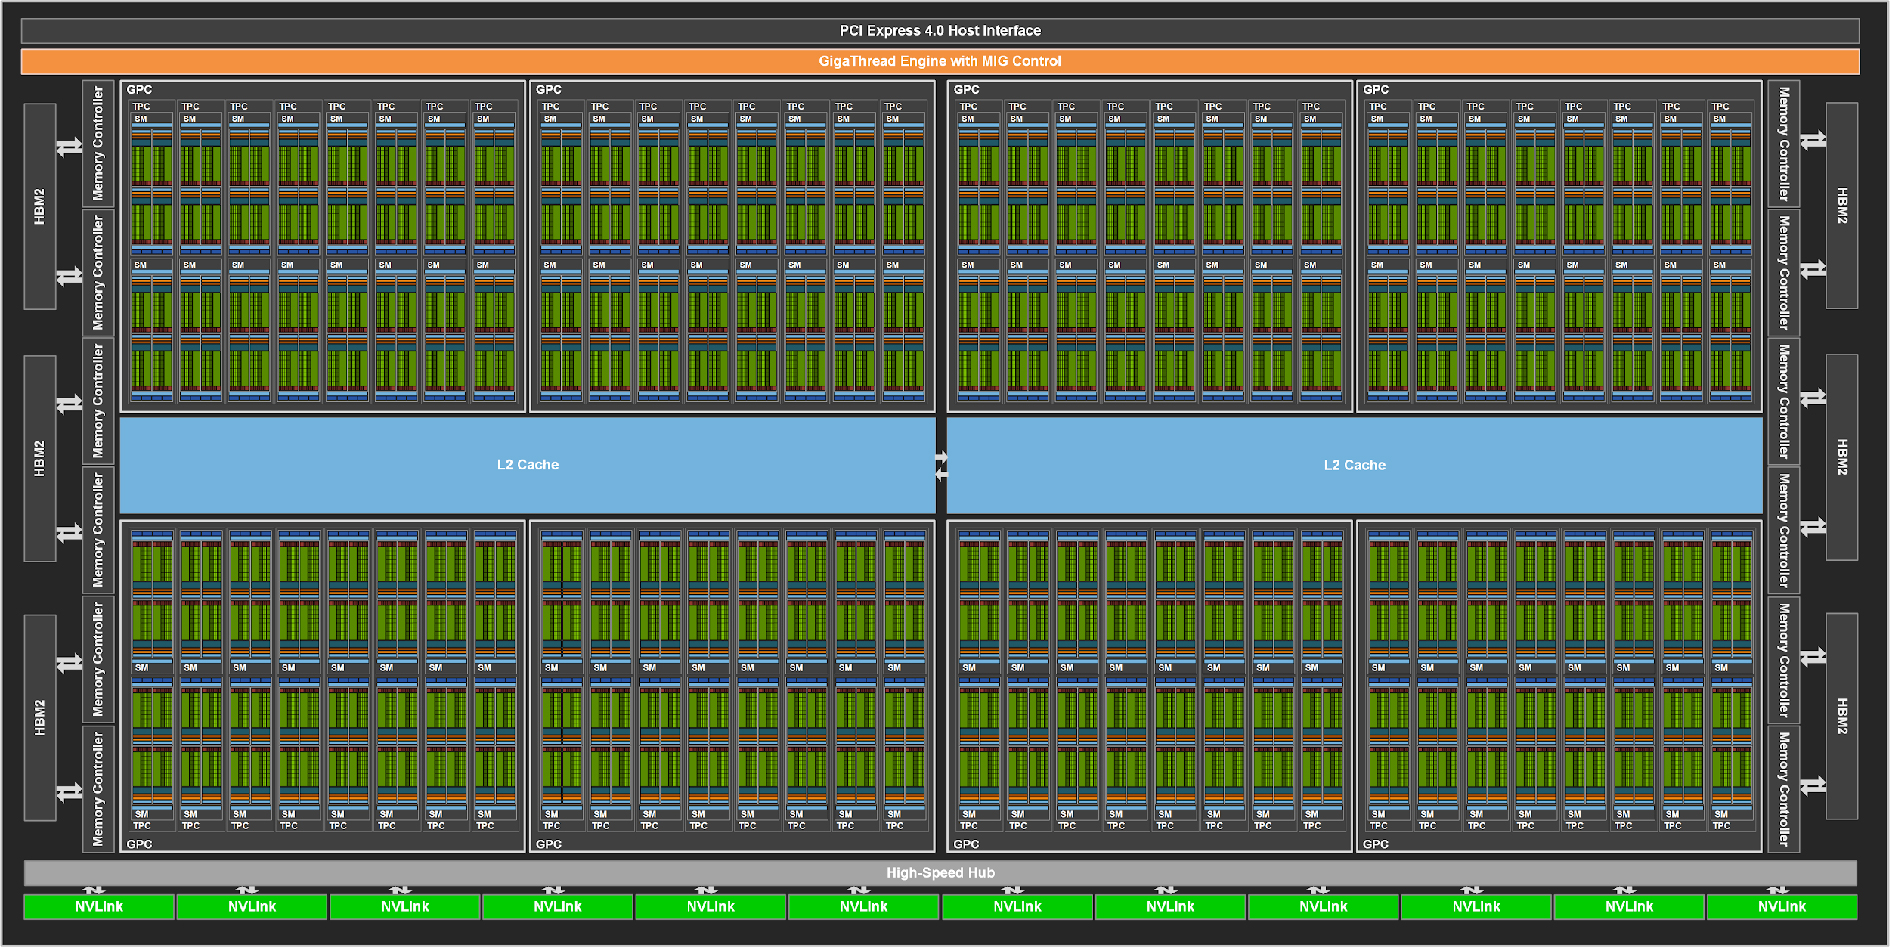
Task: Select the topmost Memory Controller on the left side
Action: point(98,143)
